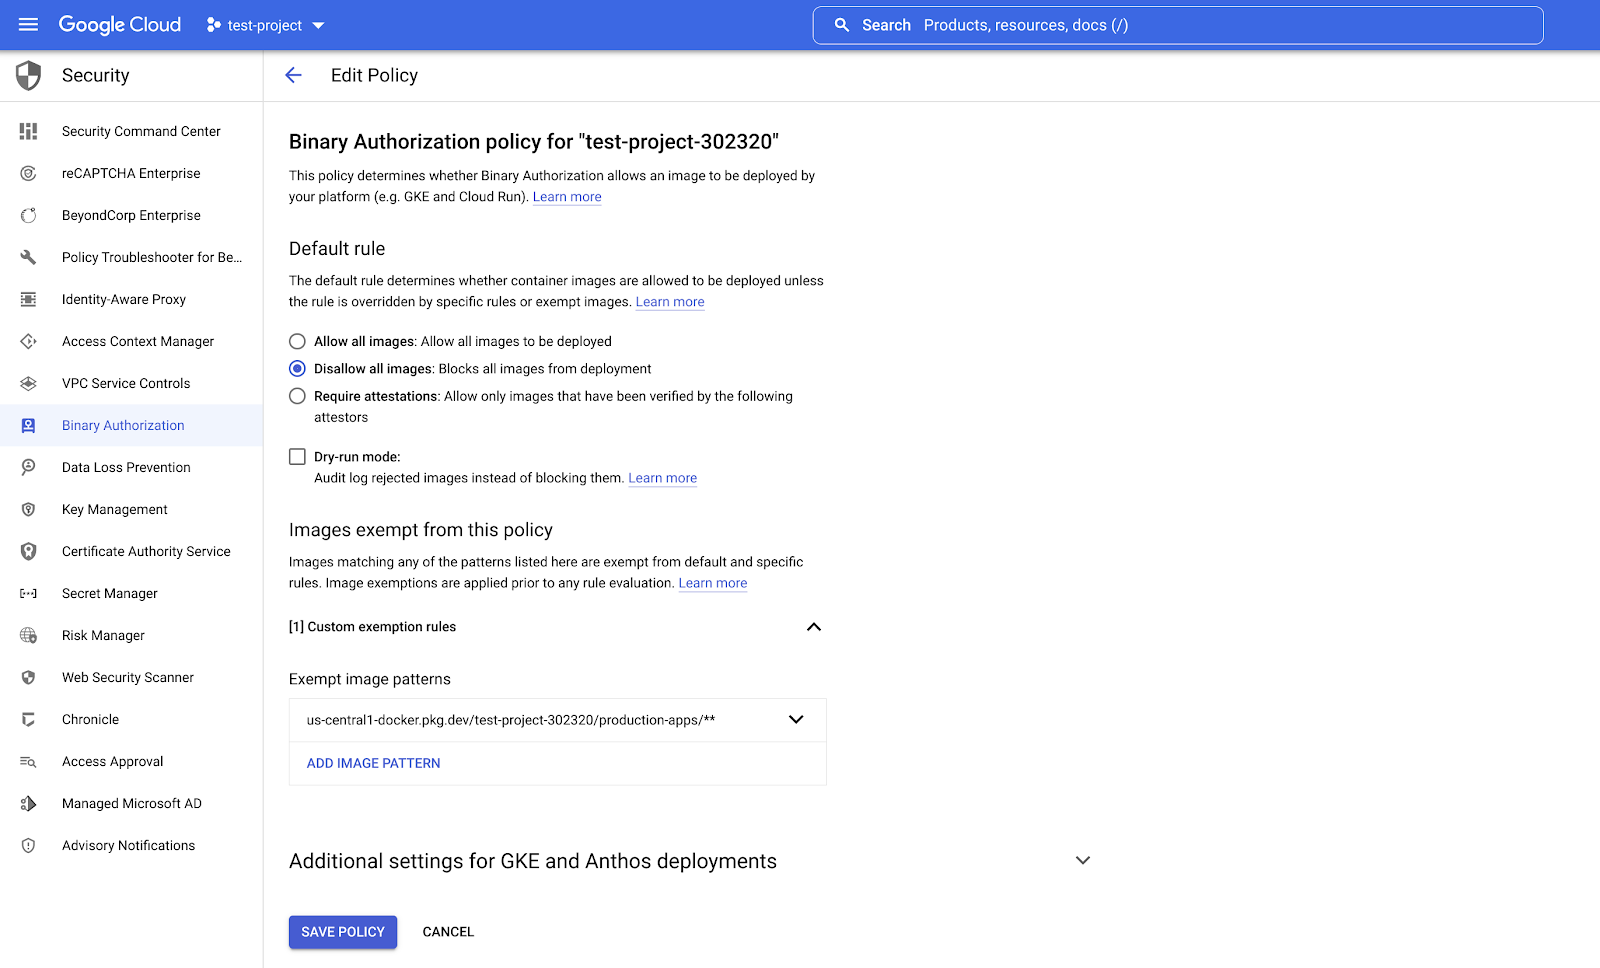Image resolution: width=1600 pixels, height=968 pixels.
Task: Expand the production-apps image pattern row
Action: pyautogui.click(x=796, y=720)
